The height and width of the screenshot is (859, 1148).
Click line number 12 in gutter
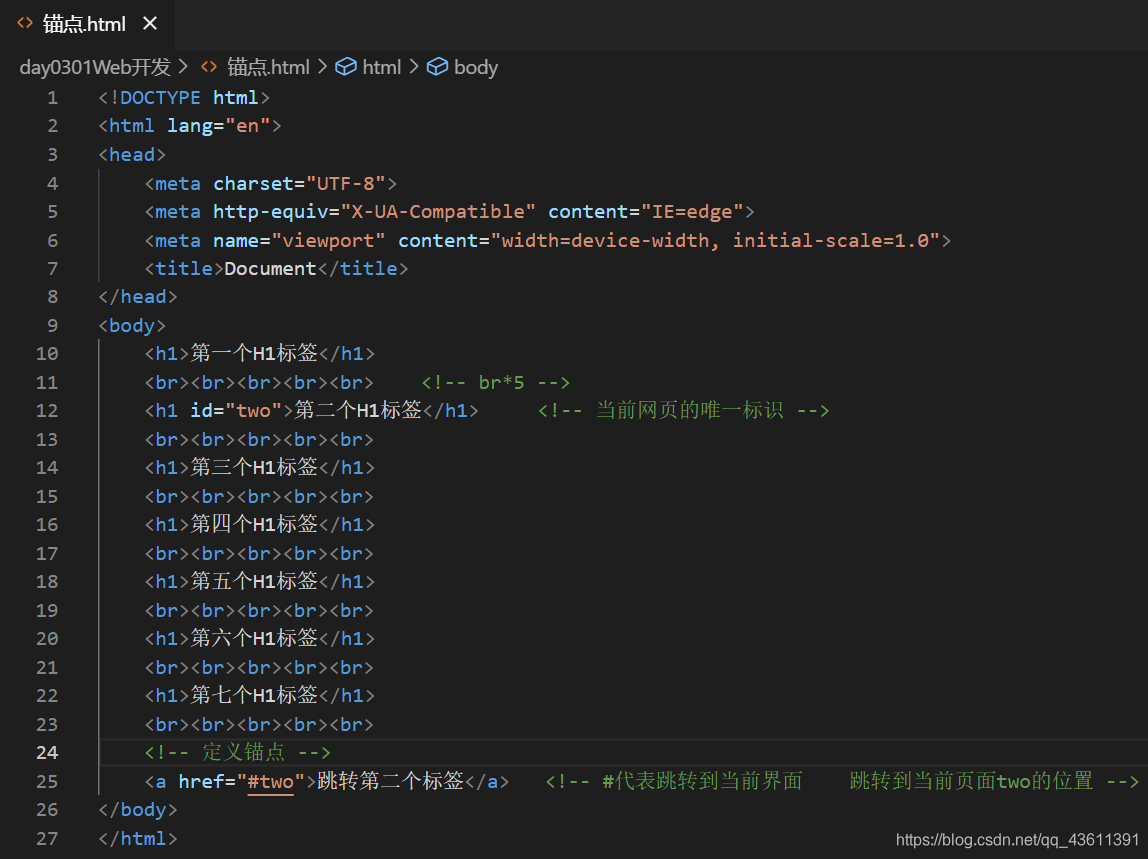pos(47,411)
